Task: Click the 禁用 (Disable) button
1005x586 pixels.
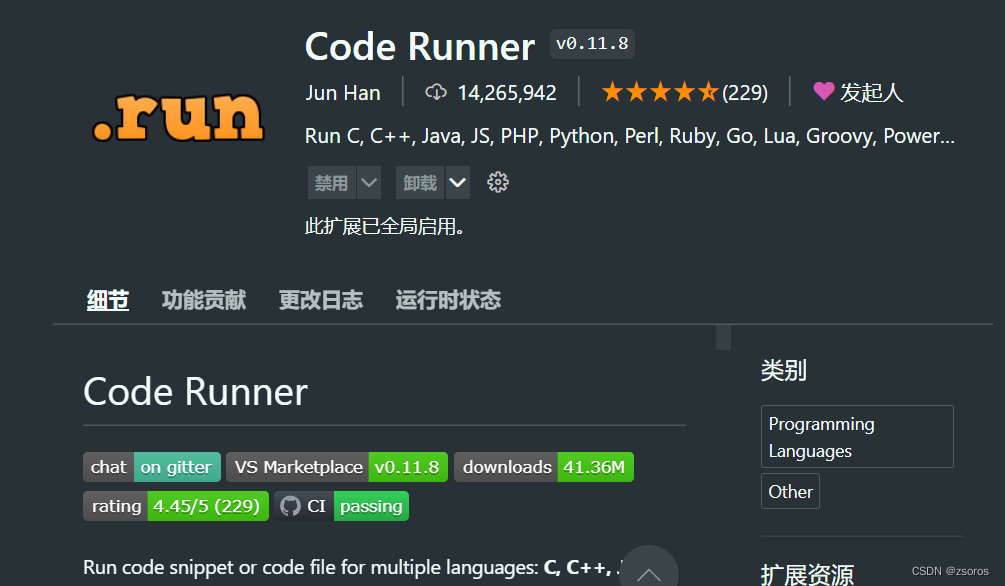Action: pyautogui.click(x=331, y=183)
